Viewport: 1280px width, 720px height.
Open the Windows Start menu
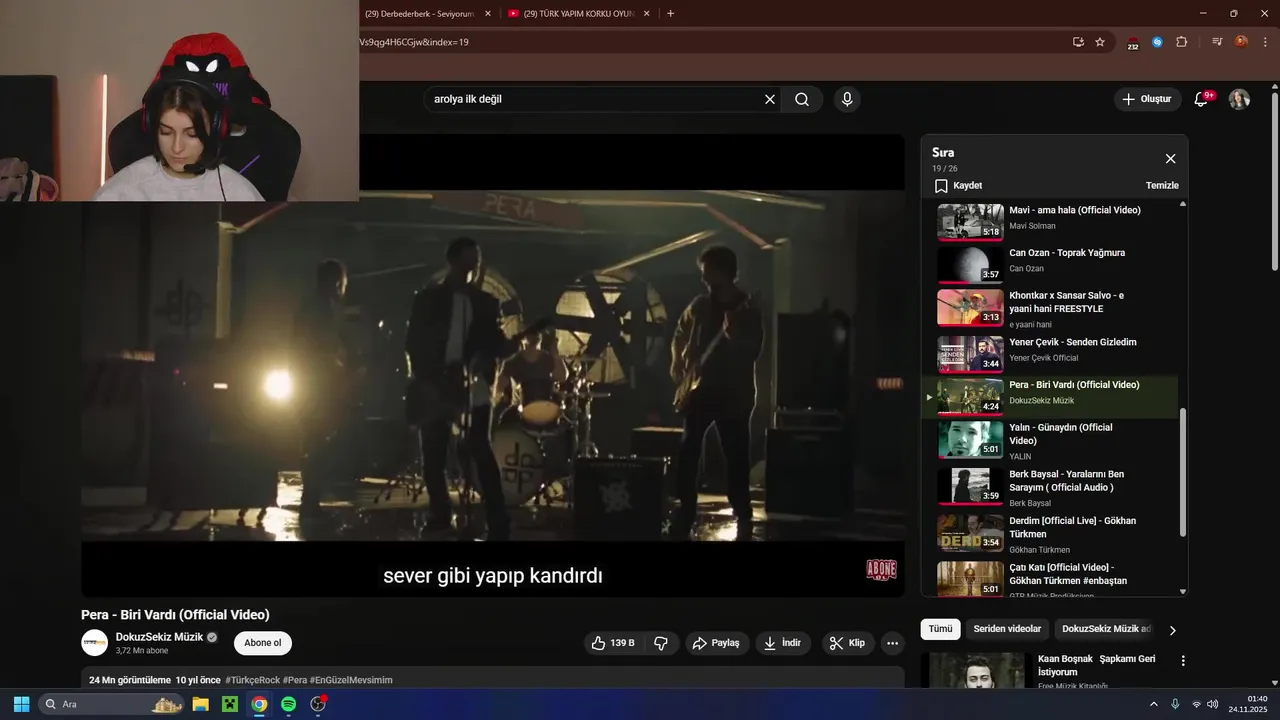pos(21,704)
